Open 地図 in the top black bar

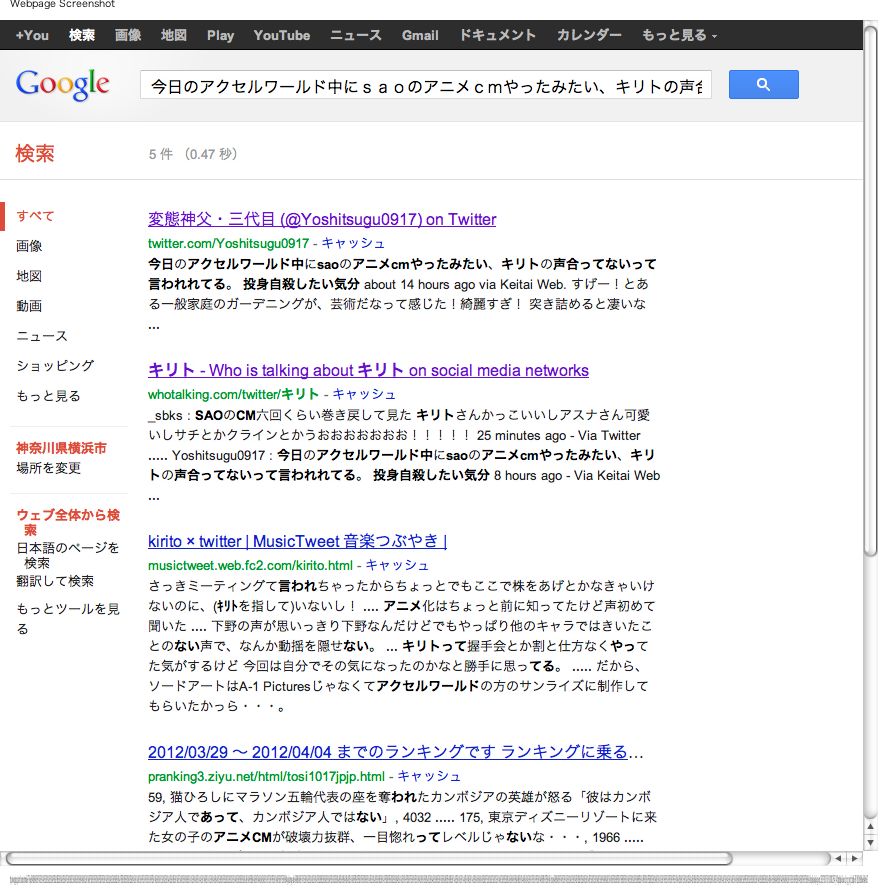(173, 35)
